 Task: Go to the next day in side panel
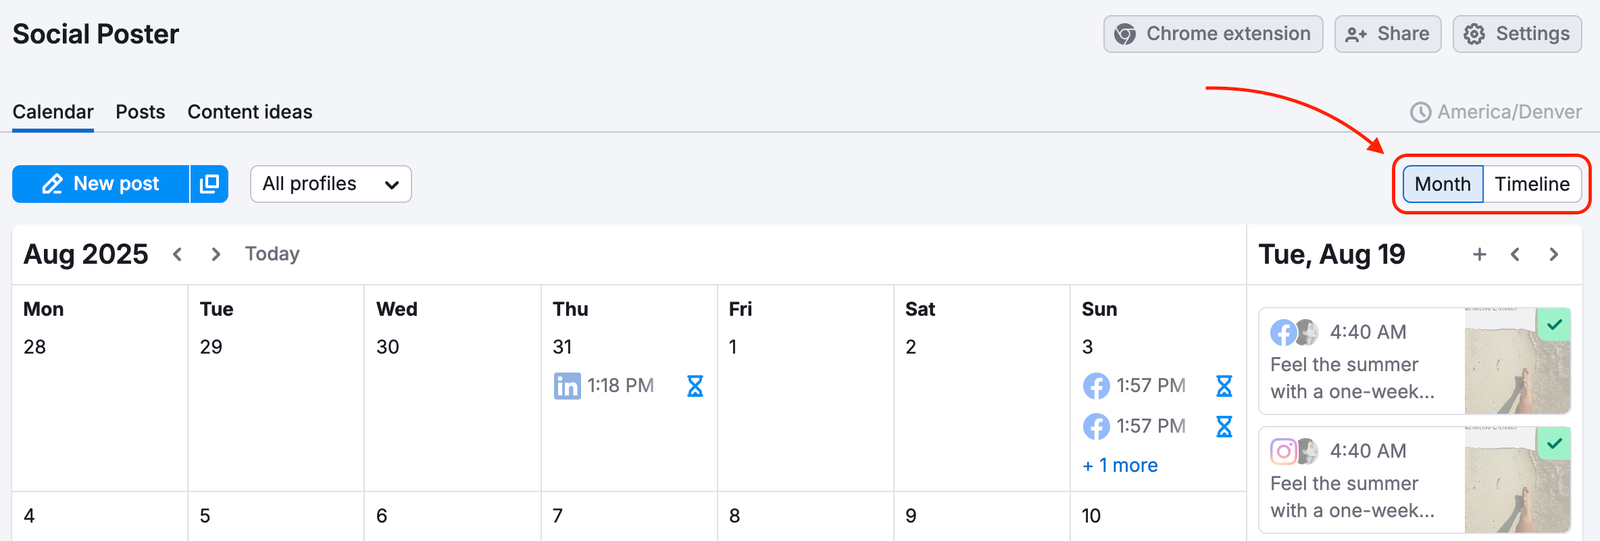coord(1553,255)
